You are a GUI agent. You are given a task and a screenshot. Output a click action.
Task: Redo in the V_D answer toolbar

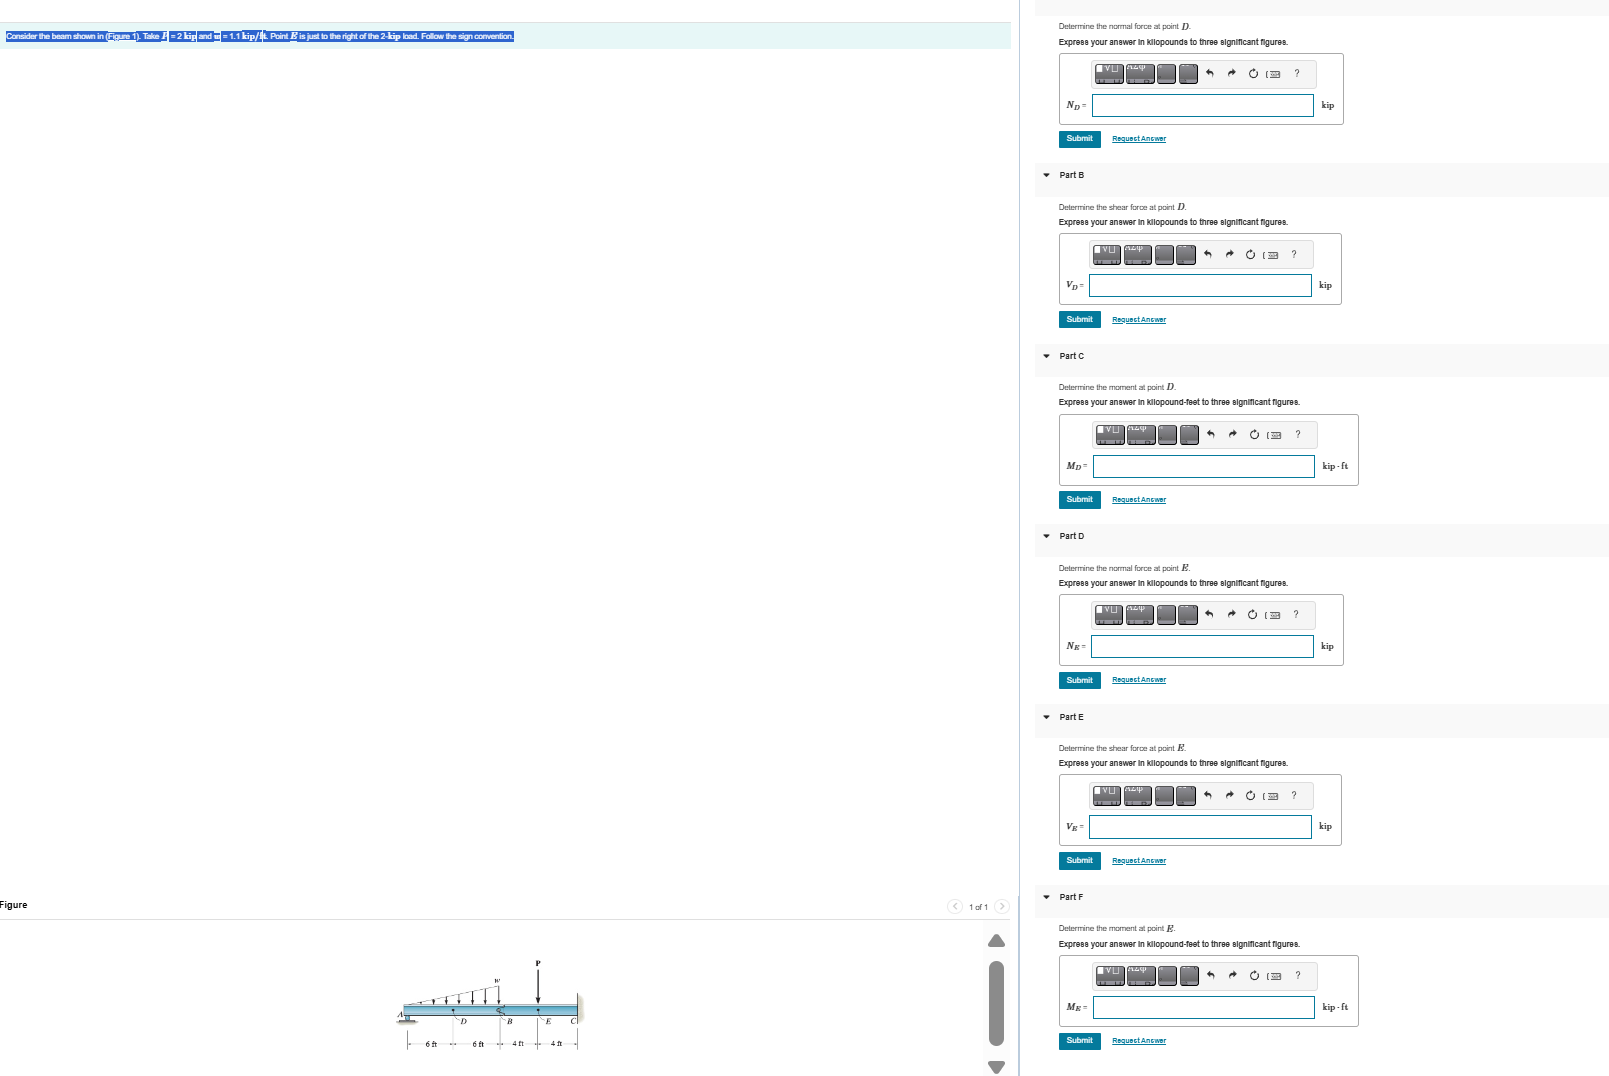1229,254
